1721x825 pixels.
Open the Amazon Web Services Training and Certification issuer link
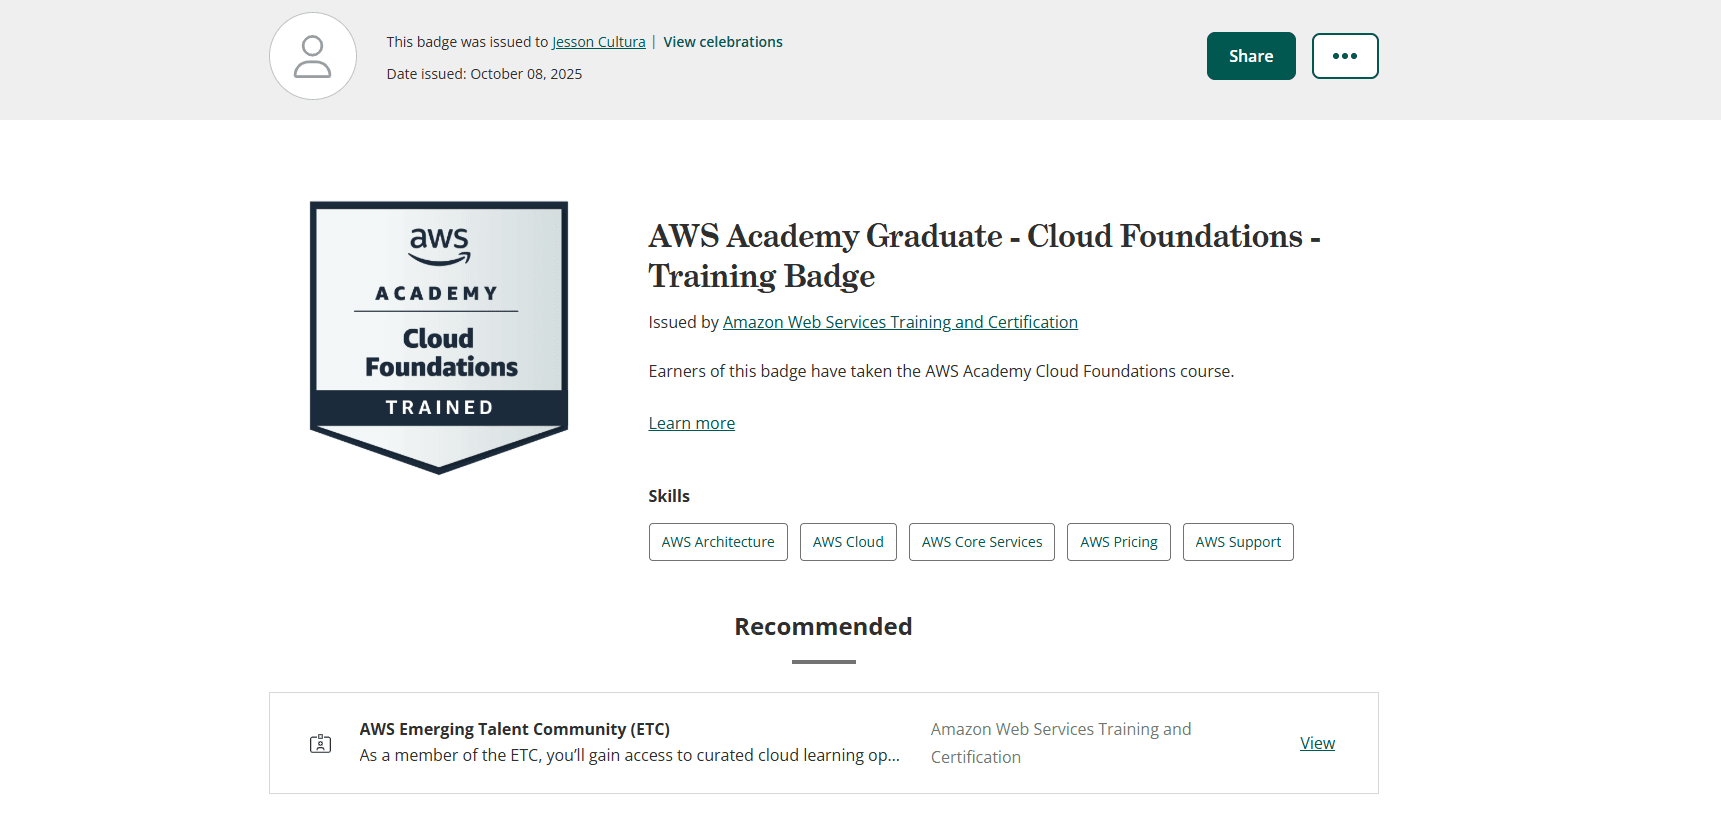[900, 321]
